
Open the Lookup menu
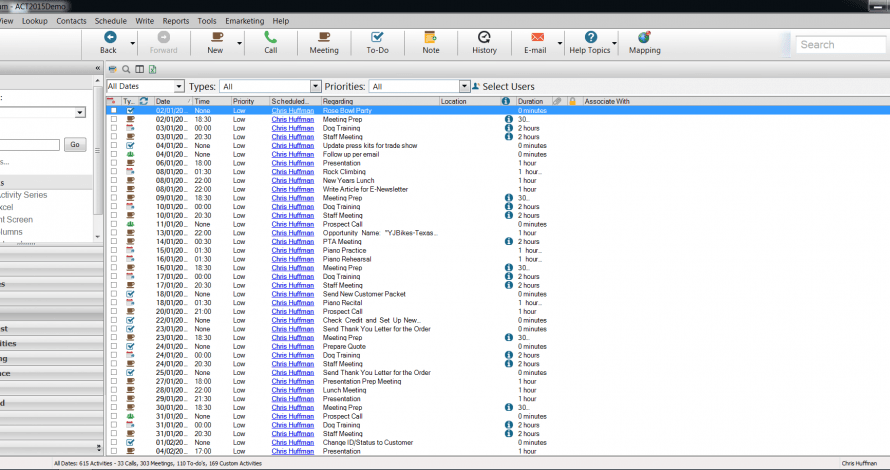pos(35,21)
